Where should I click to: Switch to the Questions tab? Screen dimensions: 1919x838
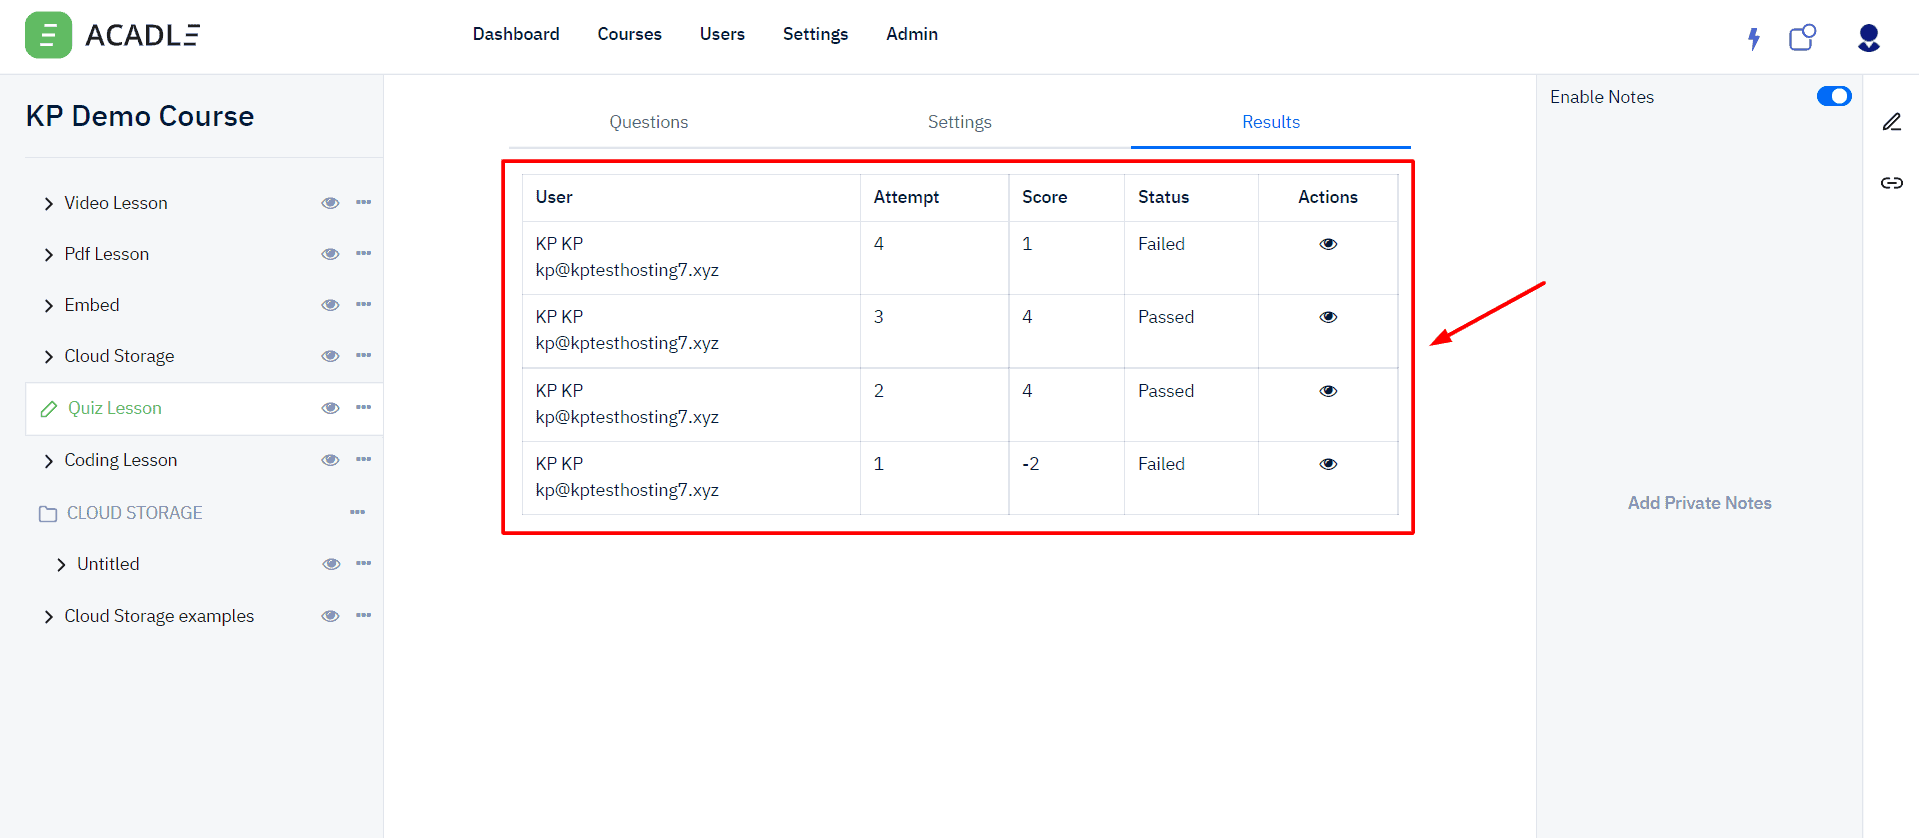648,122
